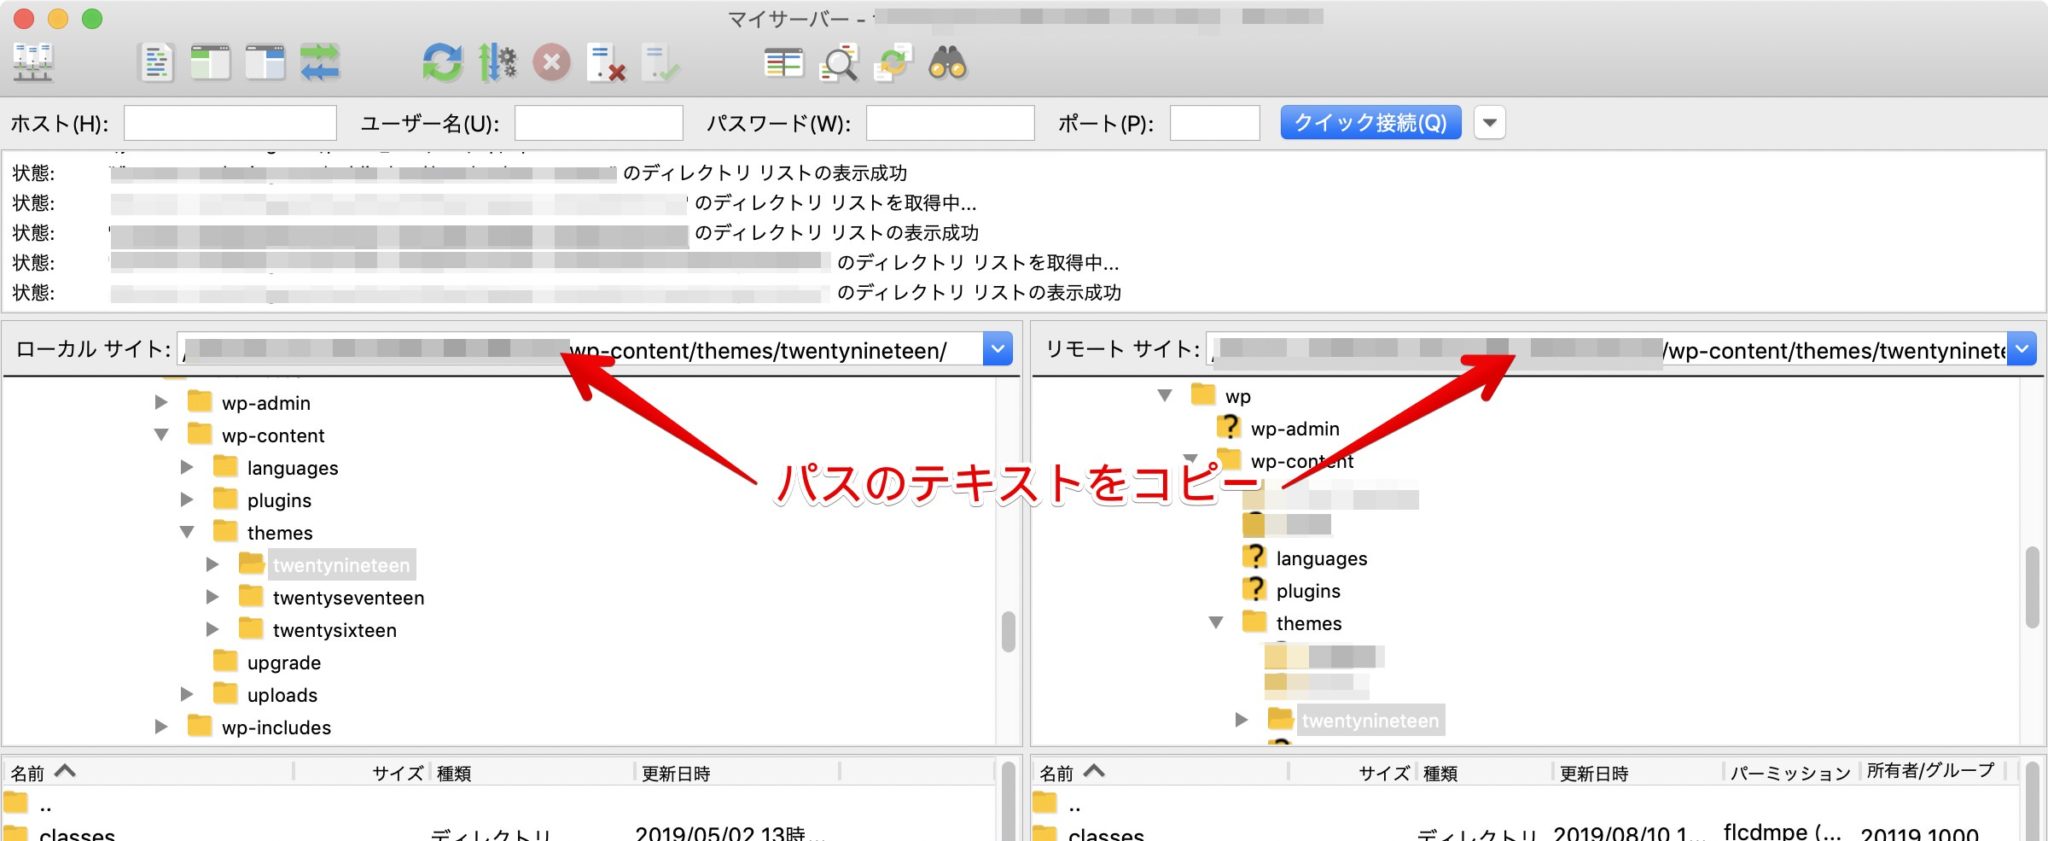This screenshot has height=841, width=2048.
Task: Expand the remote twentynineteen folder
Action: [x=1241, y=719]
